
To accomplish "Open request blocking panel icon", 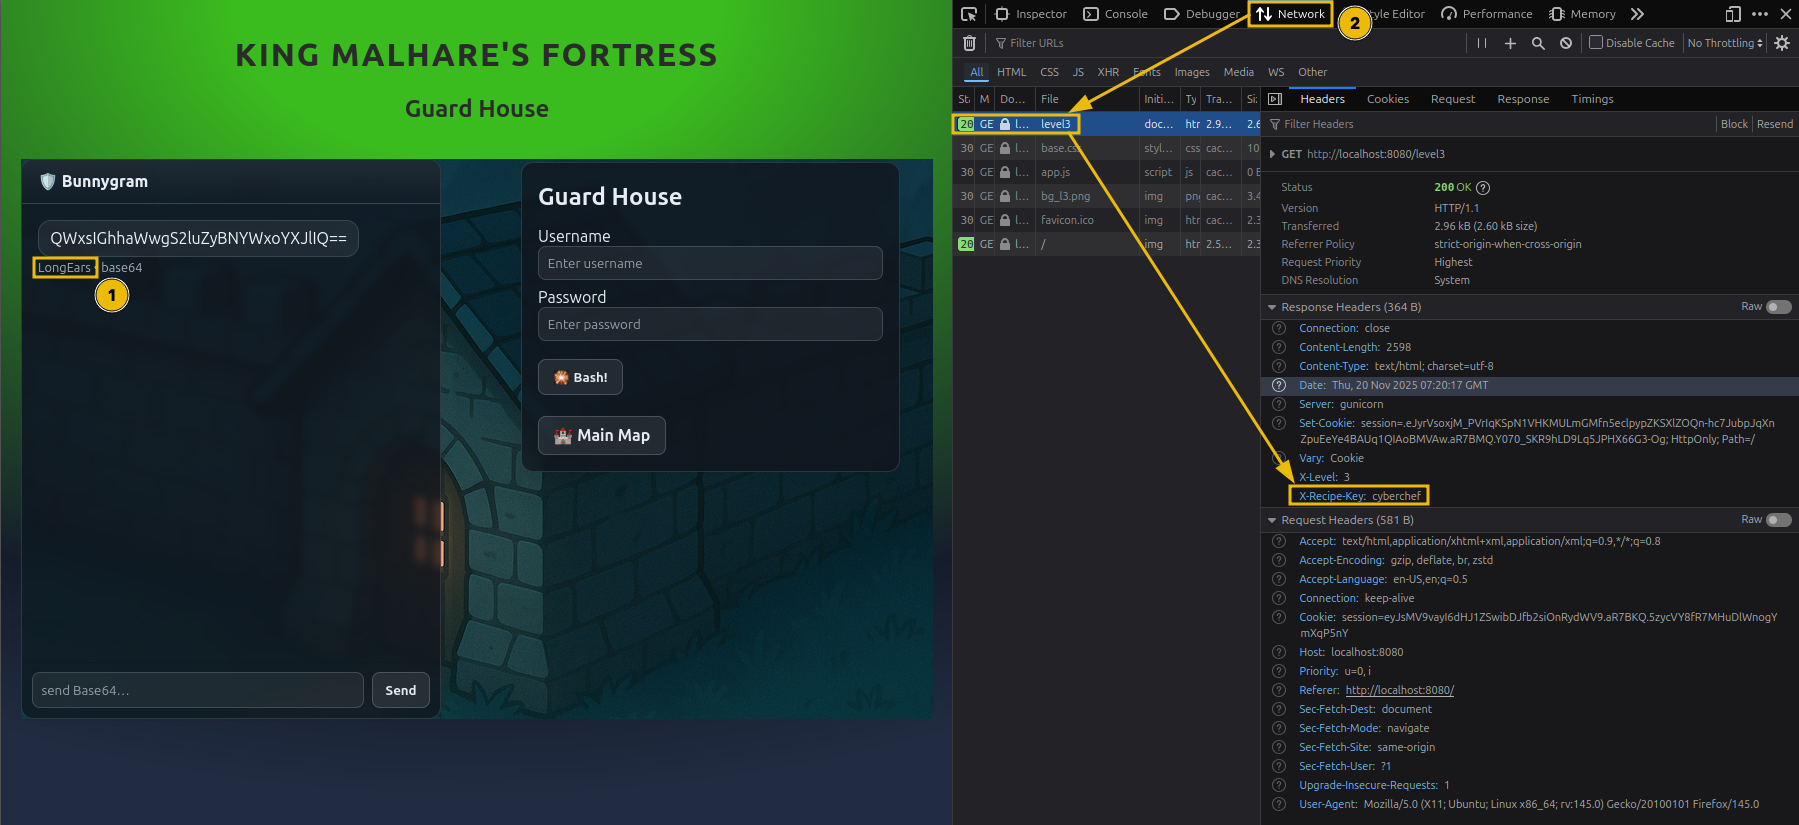I will pyautogui.click(x=1566, y=43).
